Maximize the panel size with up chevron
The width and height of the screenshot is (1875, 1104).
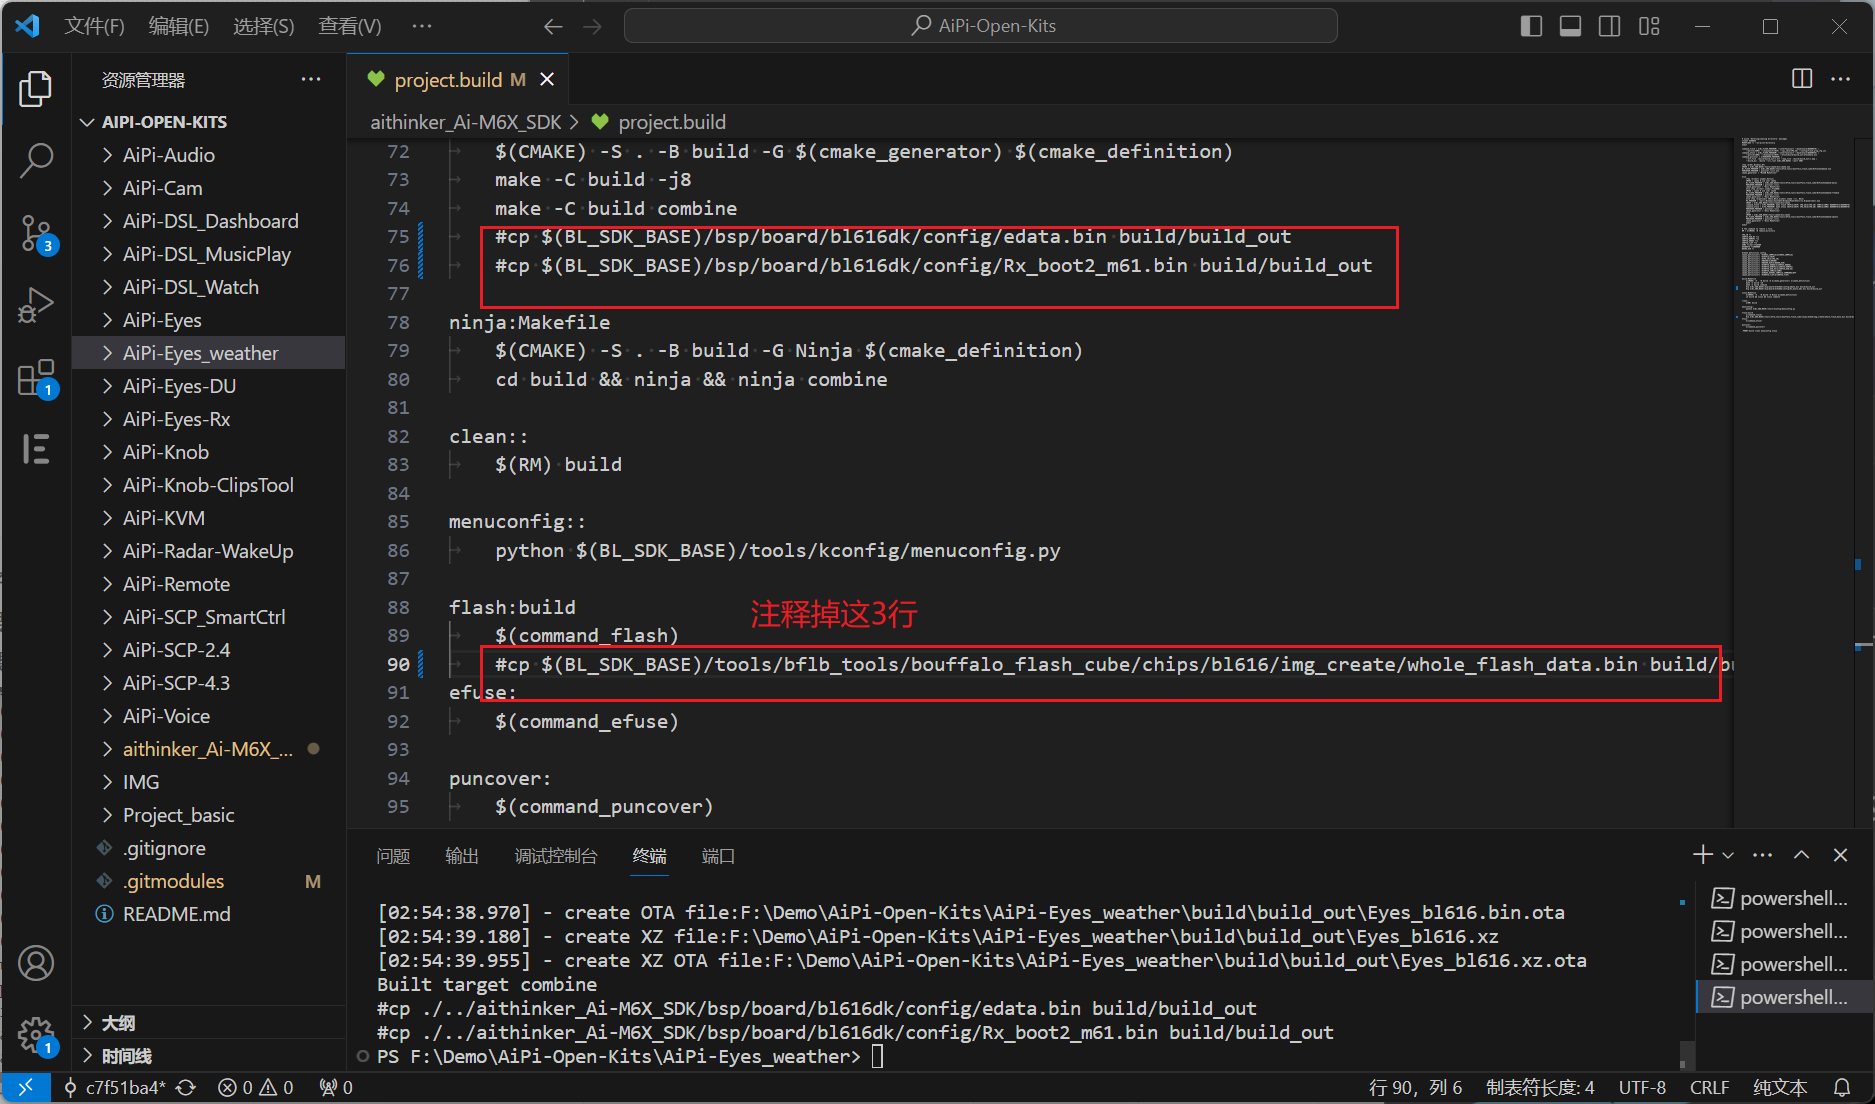pyautogui.click(x=1801, y=855)
